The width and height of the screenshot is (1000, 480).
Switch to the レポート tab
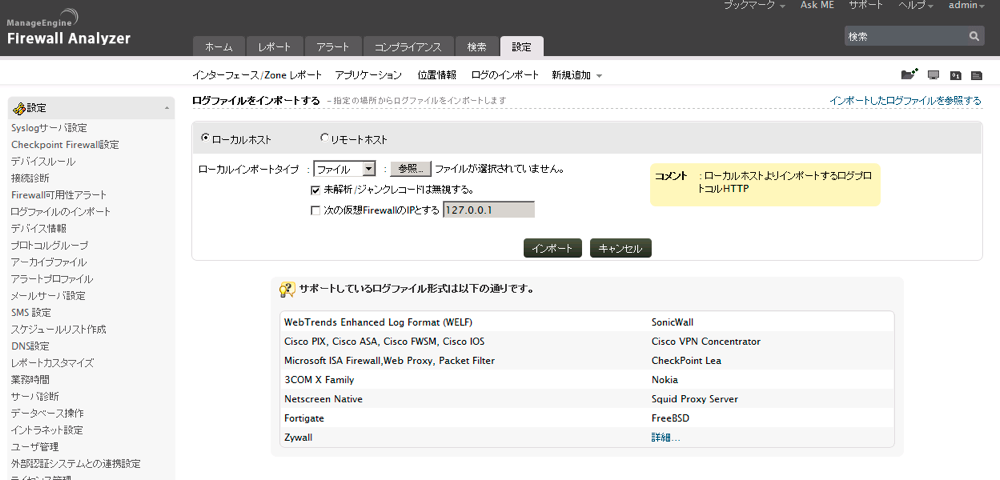click(274, 47)
